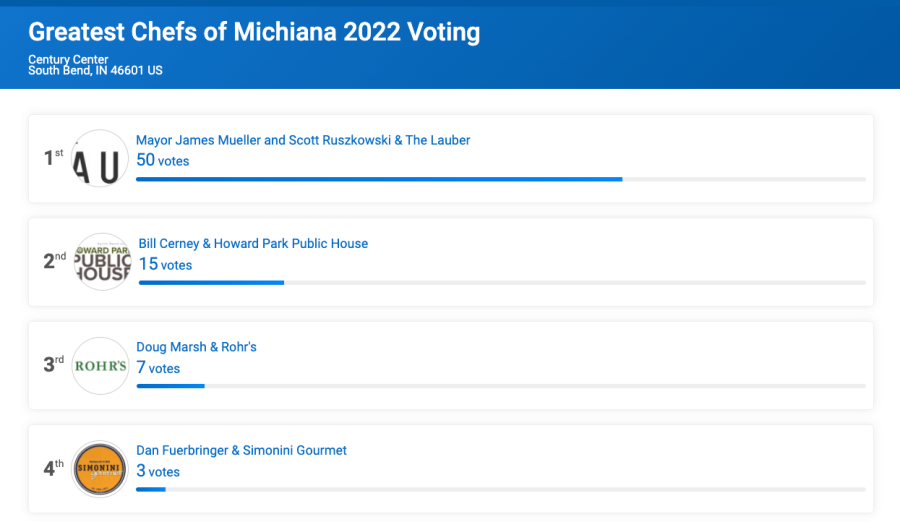Click the 3 votes count

coord(158,471)
